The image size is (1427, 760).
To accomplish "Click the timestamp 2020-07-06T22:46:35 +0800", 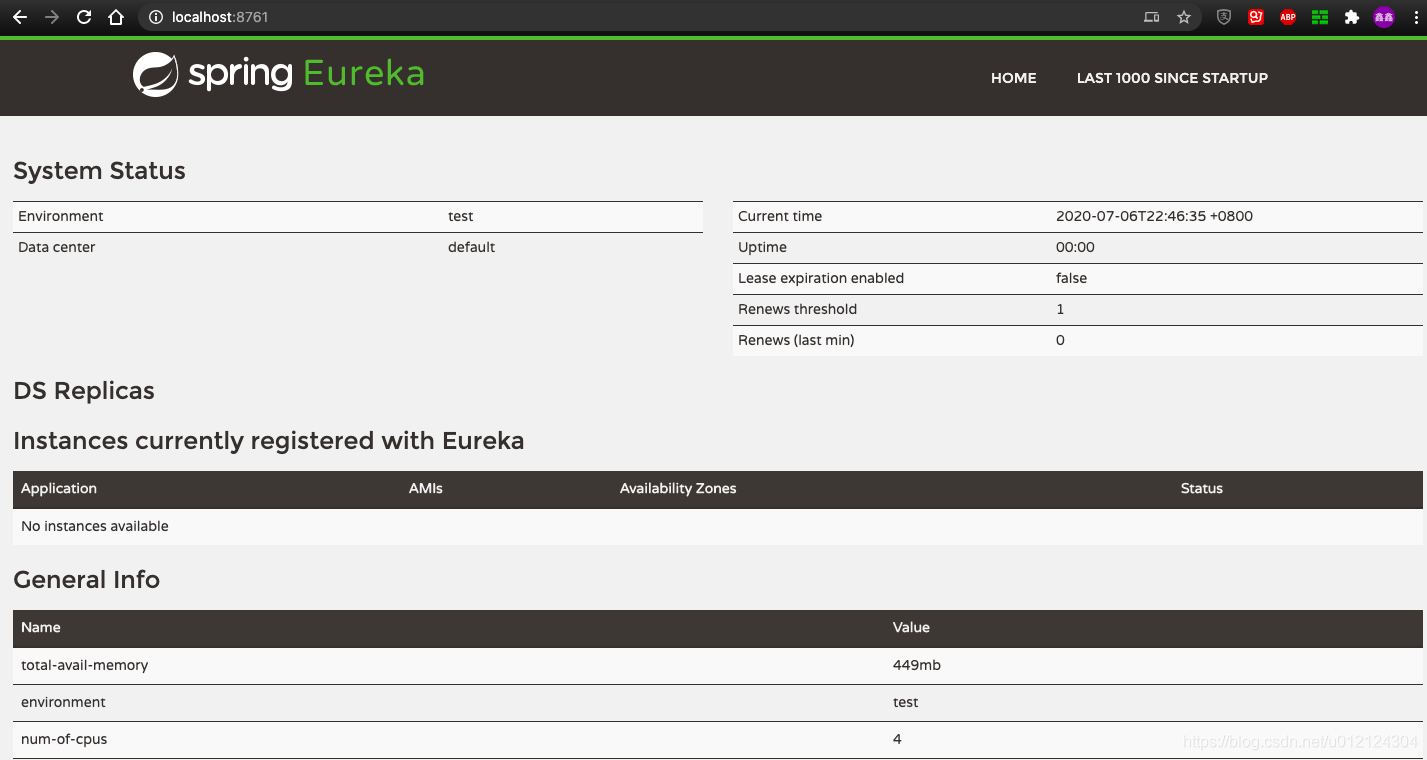I will (1154, 216).
